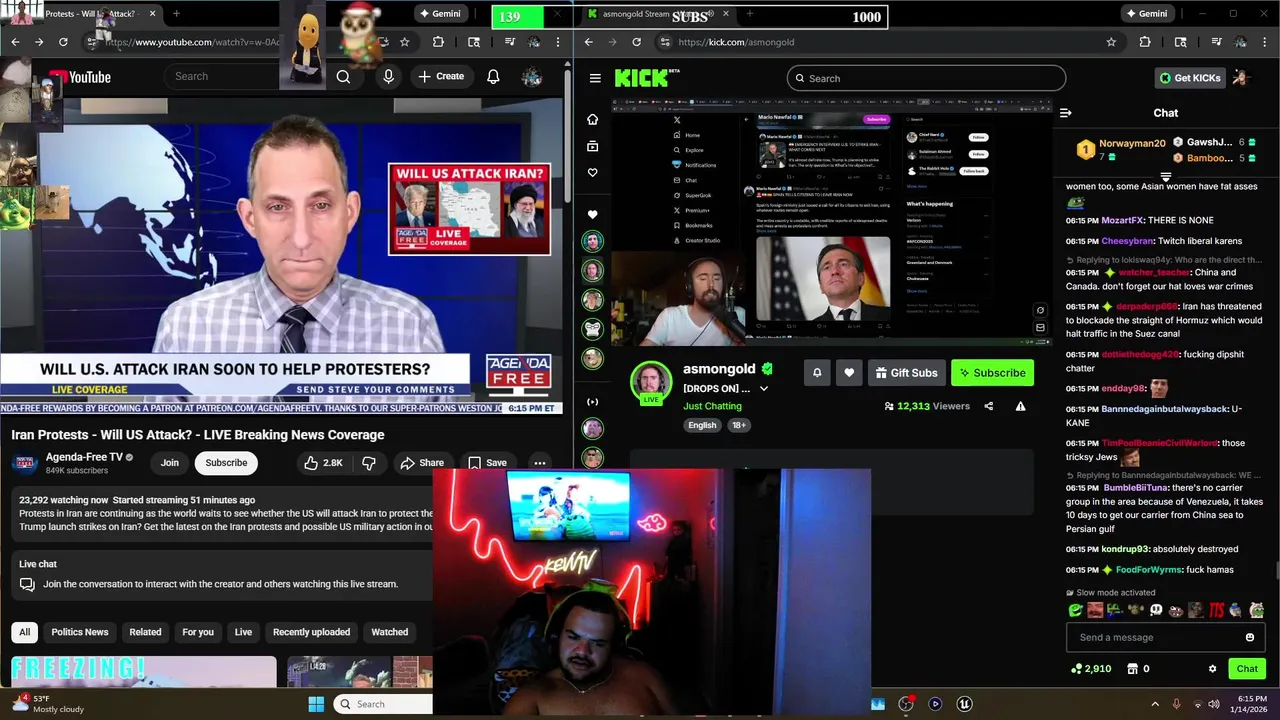Click YouTube Share button
This screenshot has width=1280, height=720.
pos(422,463)
